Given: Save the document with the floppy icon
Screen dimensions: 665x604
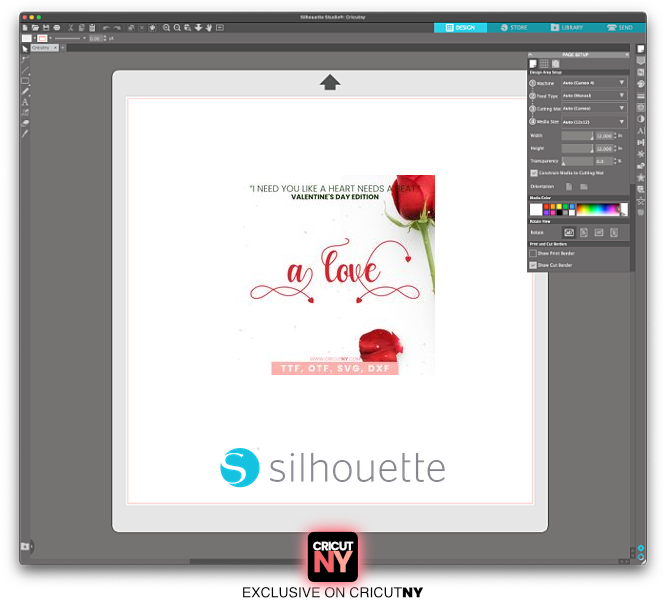Looking at the screenshot, I should coord(46,28).
